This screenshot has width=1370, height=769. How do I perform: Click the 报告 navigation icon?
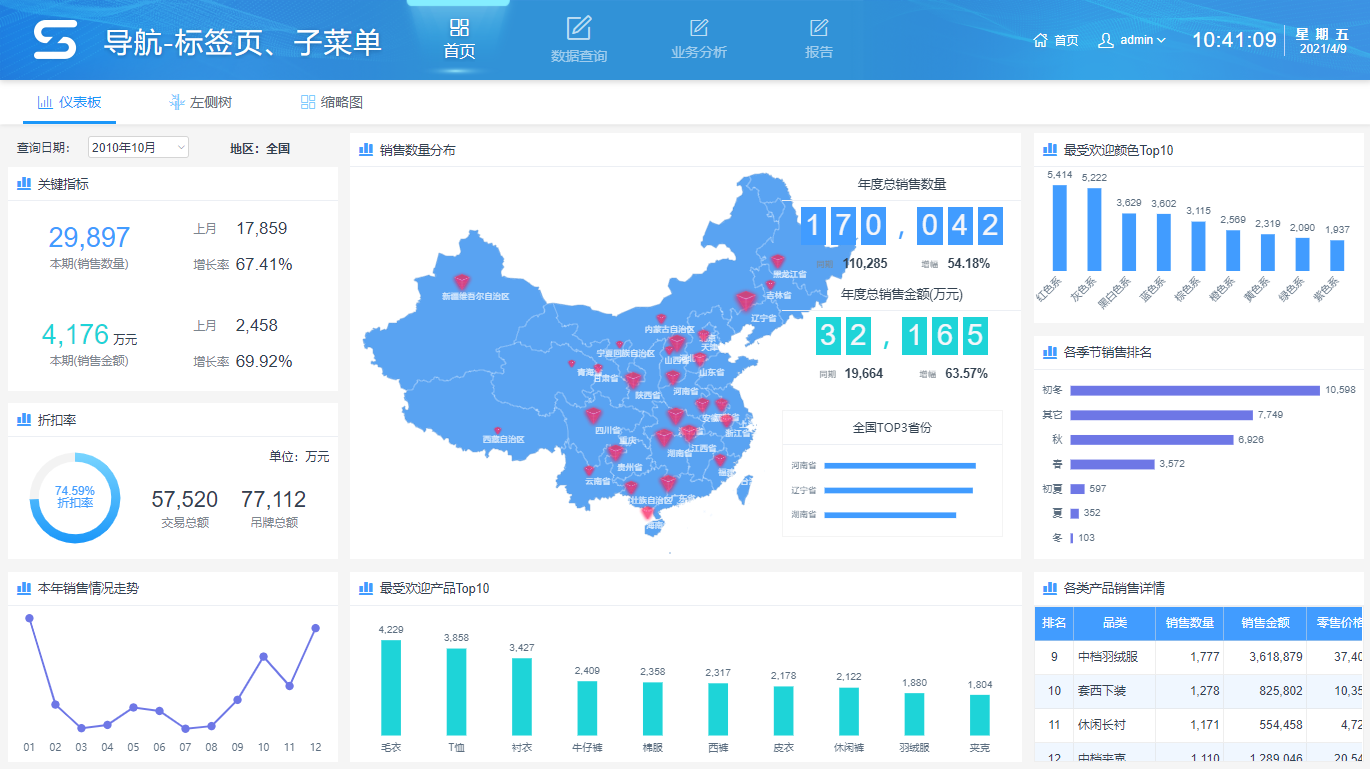click(x=819, y=27)
